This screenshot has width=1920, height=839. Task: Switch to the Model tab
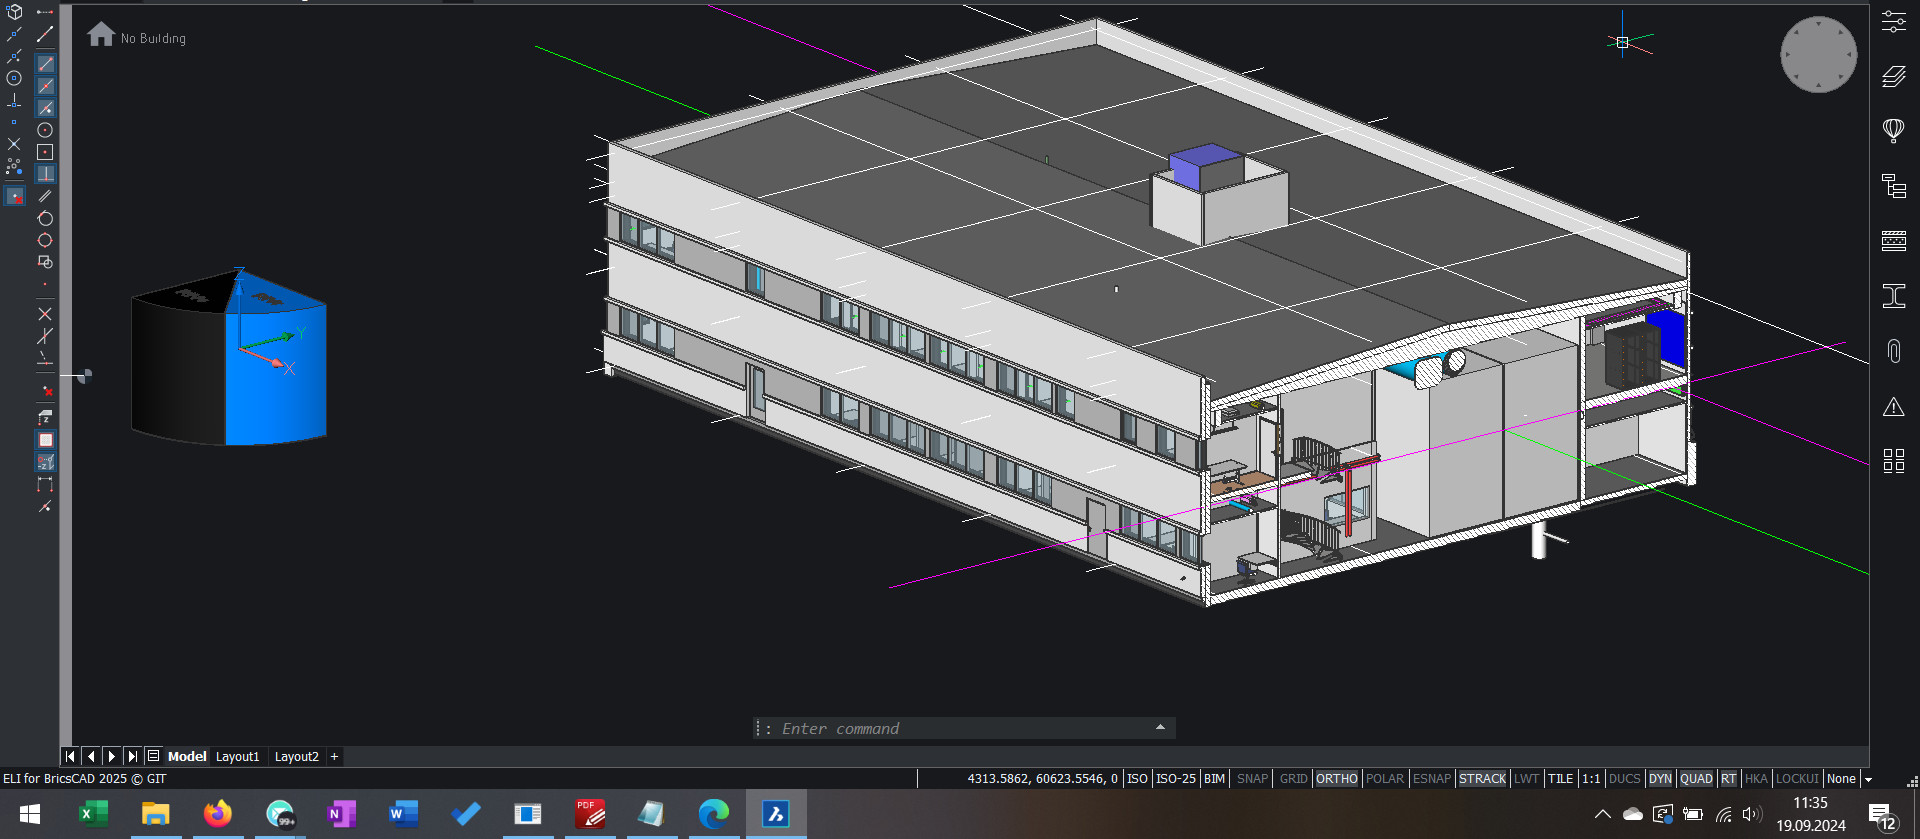pyautogui.click(x=187, y=756)
